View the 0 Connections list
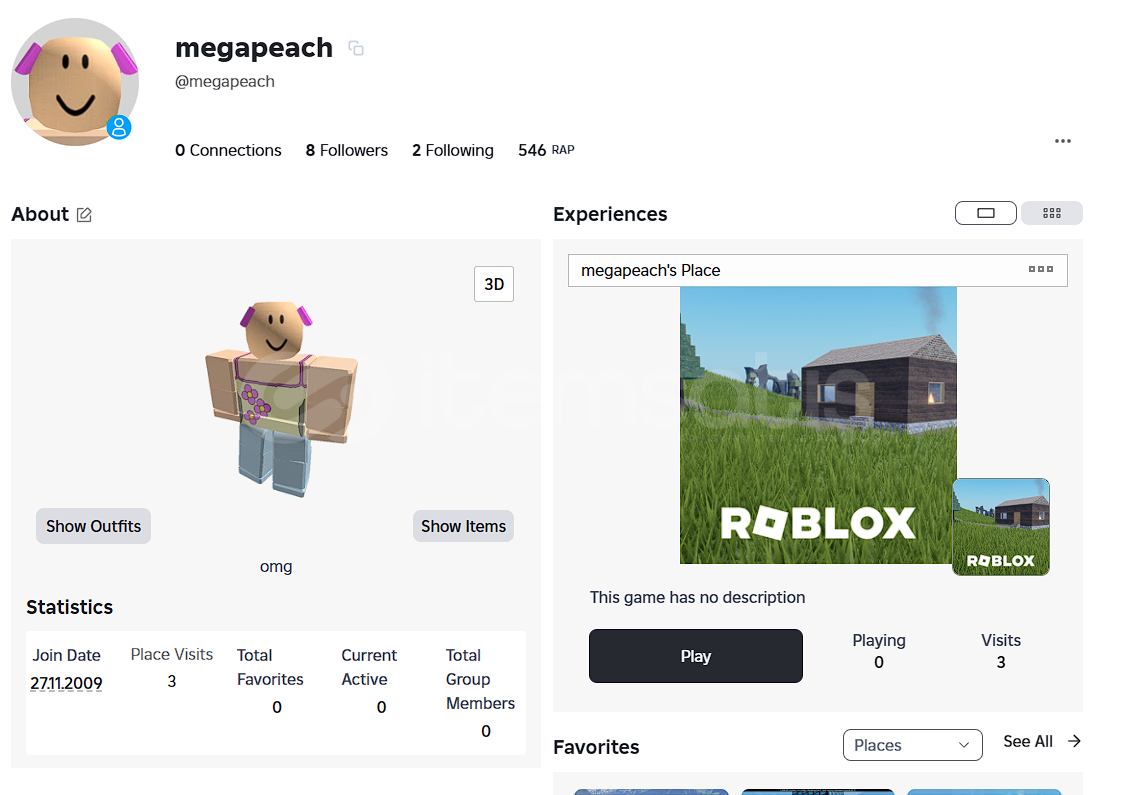 [x=228, y=150]
